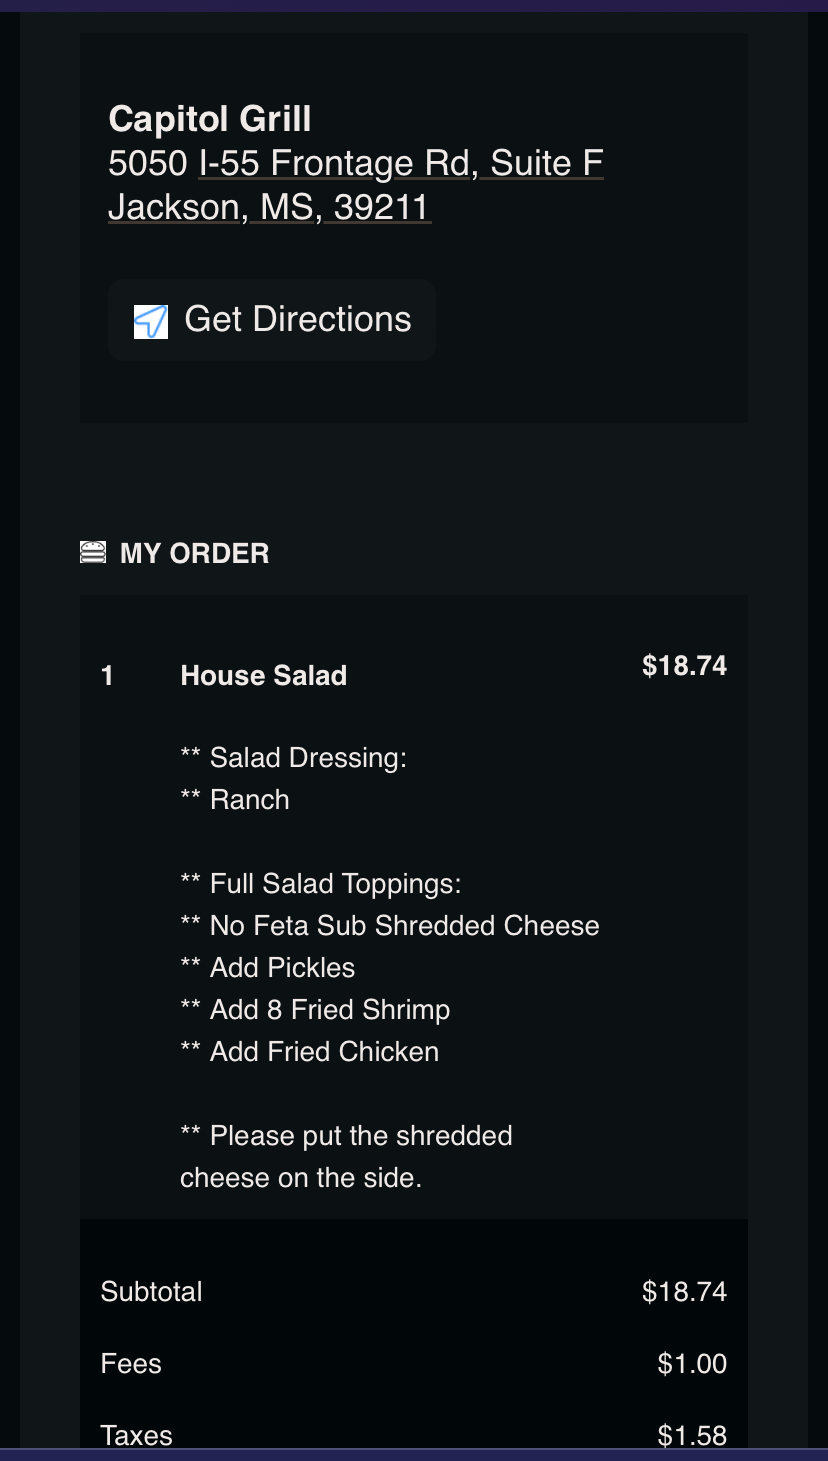The width and height of the screenshot is (828, 1461).
Task: Click the House Salad $18.74 item price
Action: click(x=684, y=666)
